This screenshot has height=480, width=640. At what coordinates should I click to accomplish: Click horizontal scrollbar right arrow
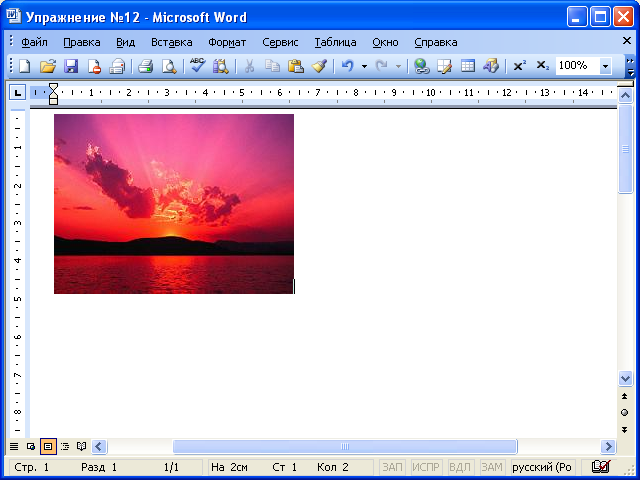click(x=608, y=447)
